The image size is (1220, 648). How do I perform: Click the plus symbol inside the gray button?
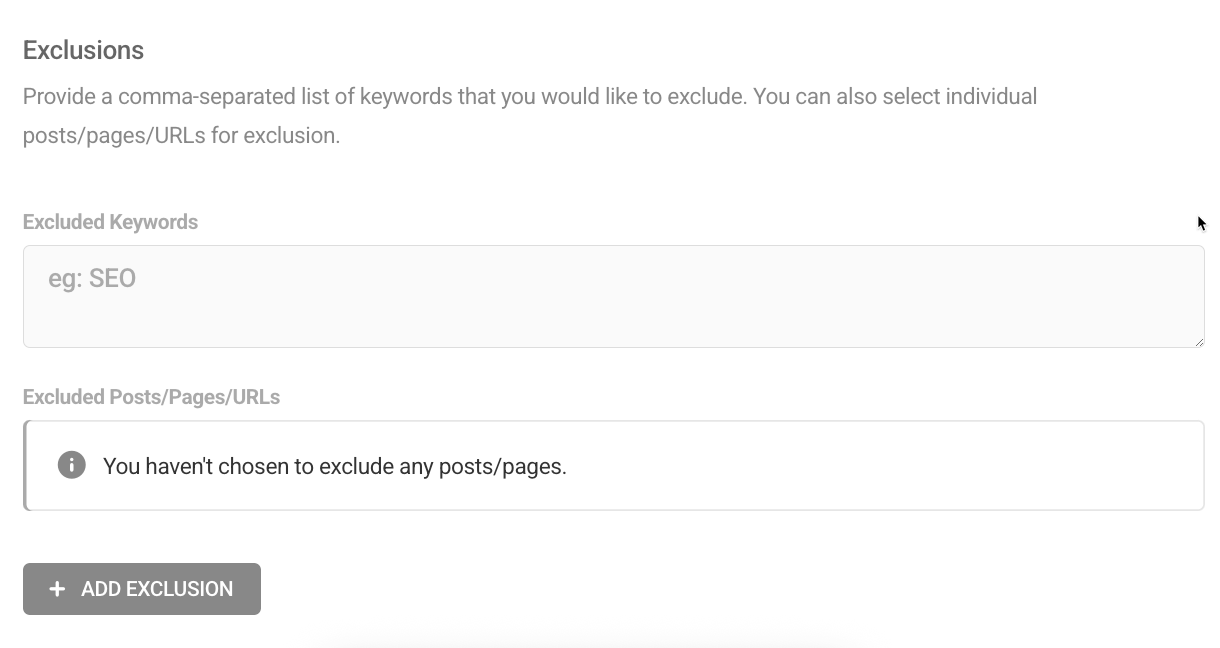(57, 589)
